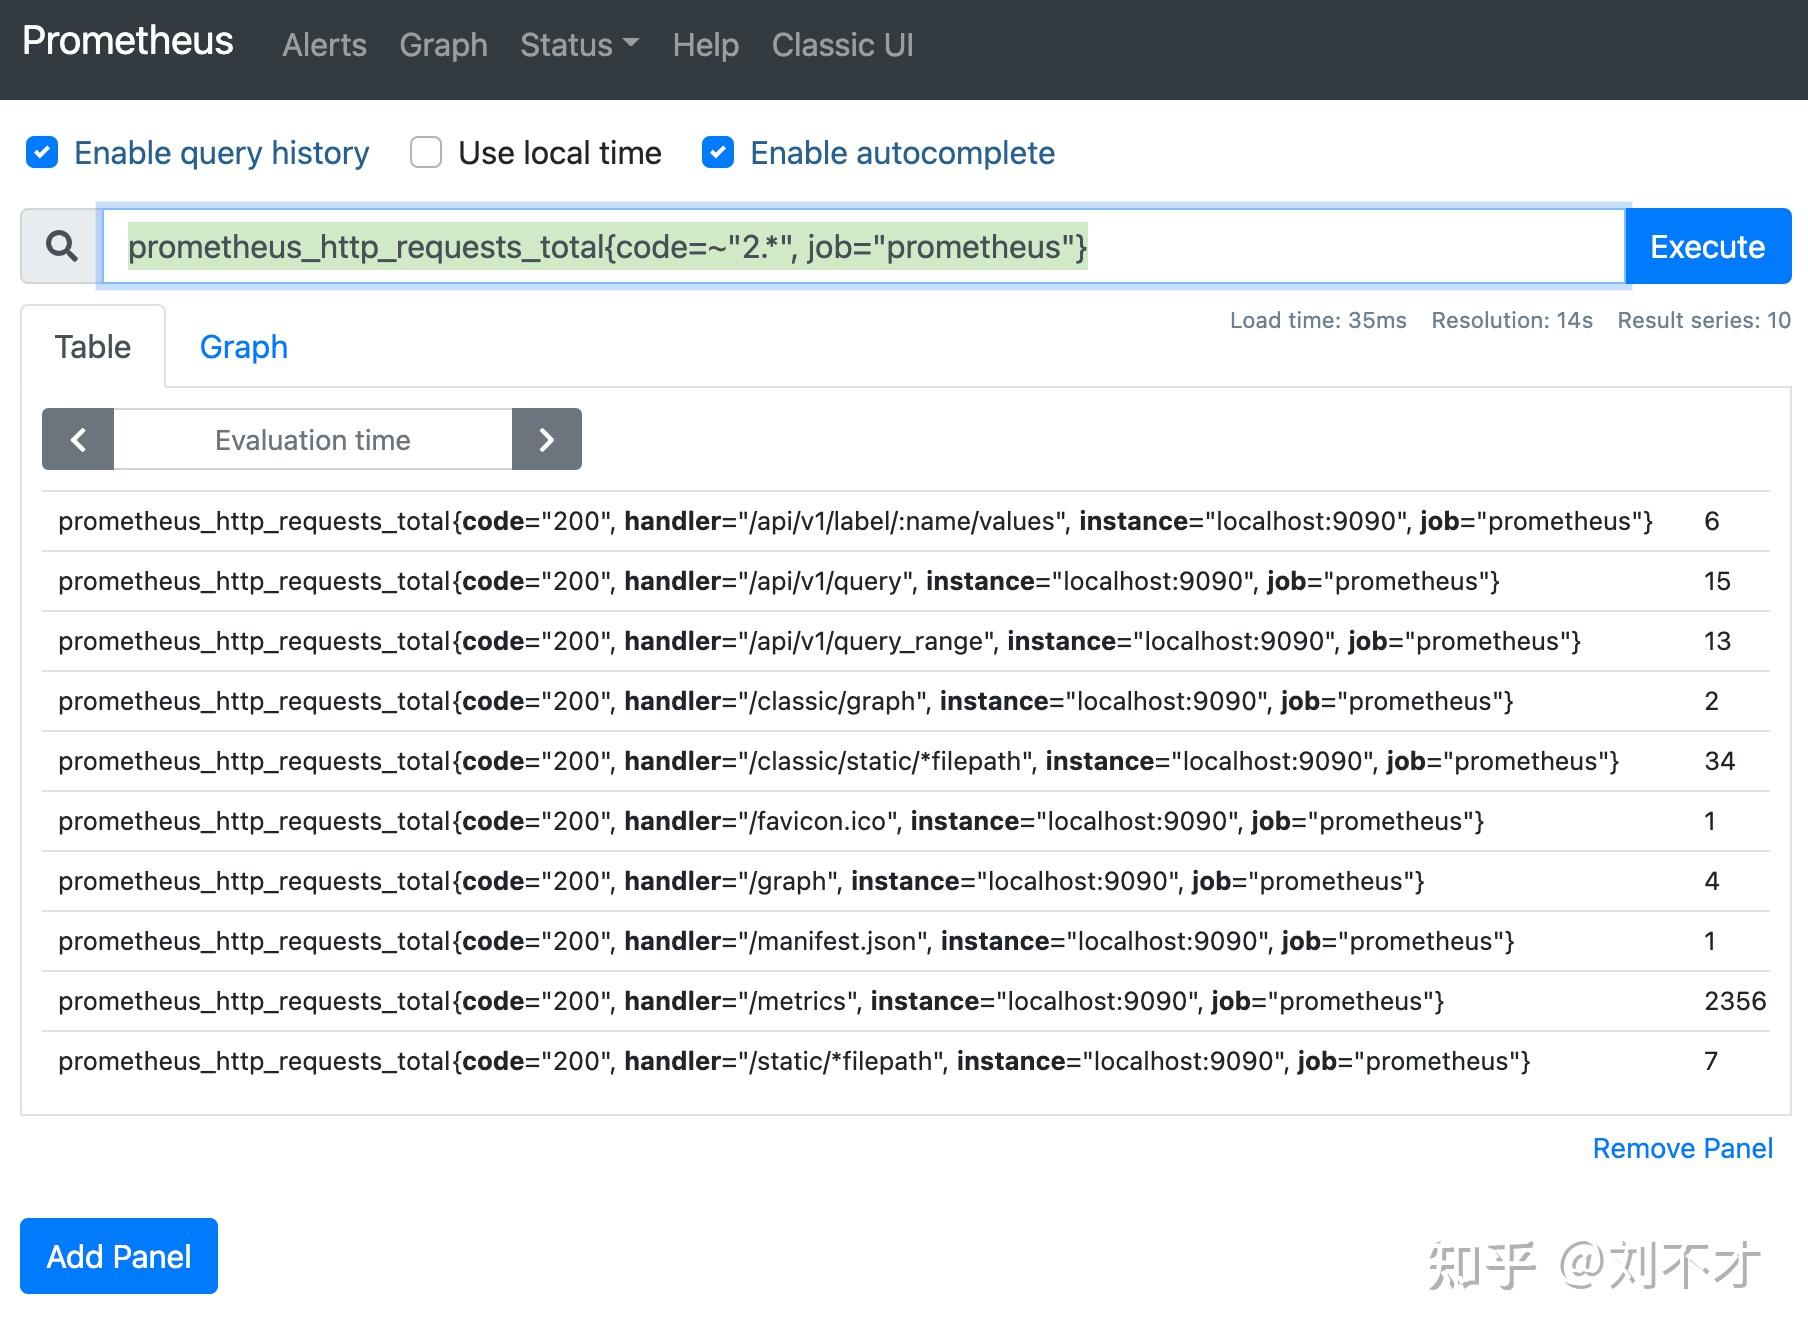Enable the Use local time checkbox
The height and width of the screenshot is (1338, 1808).
pyautogui.click(x=426, y=153)
